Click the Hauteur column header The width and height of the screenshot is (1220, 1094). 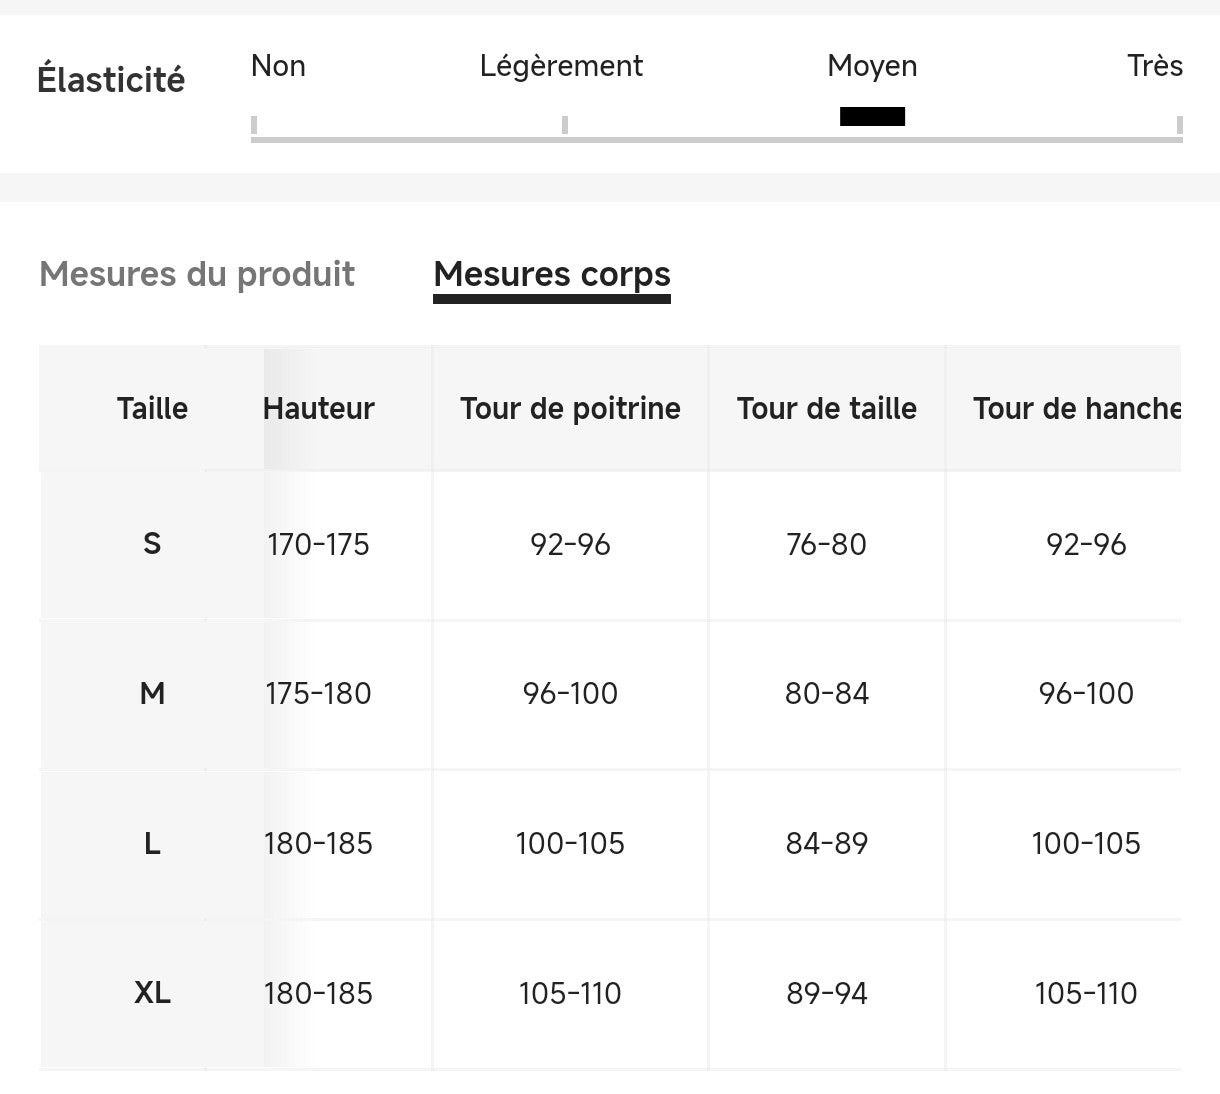point(318,408)
